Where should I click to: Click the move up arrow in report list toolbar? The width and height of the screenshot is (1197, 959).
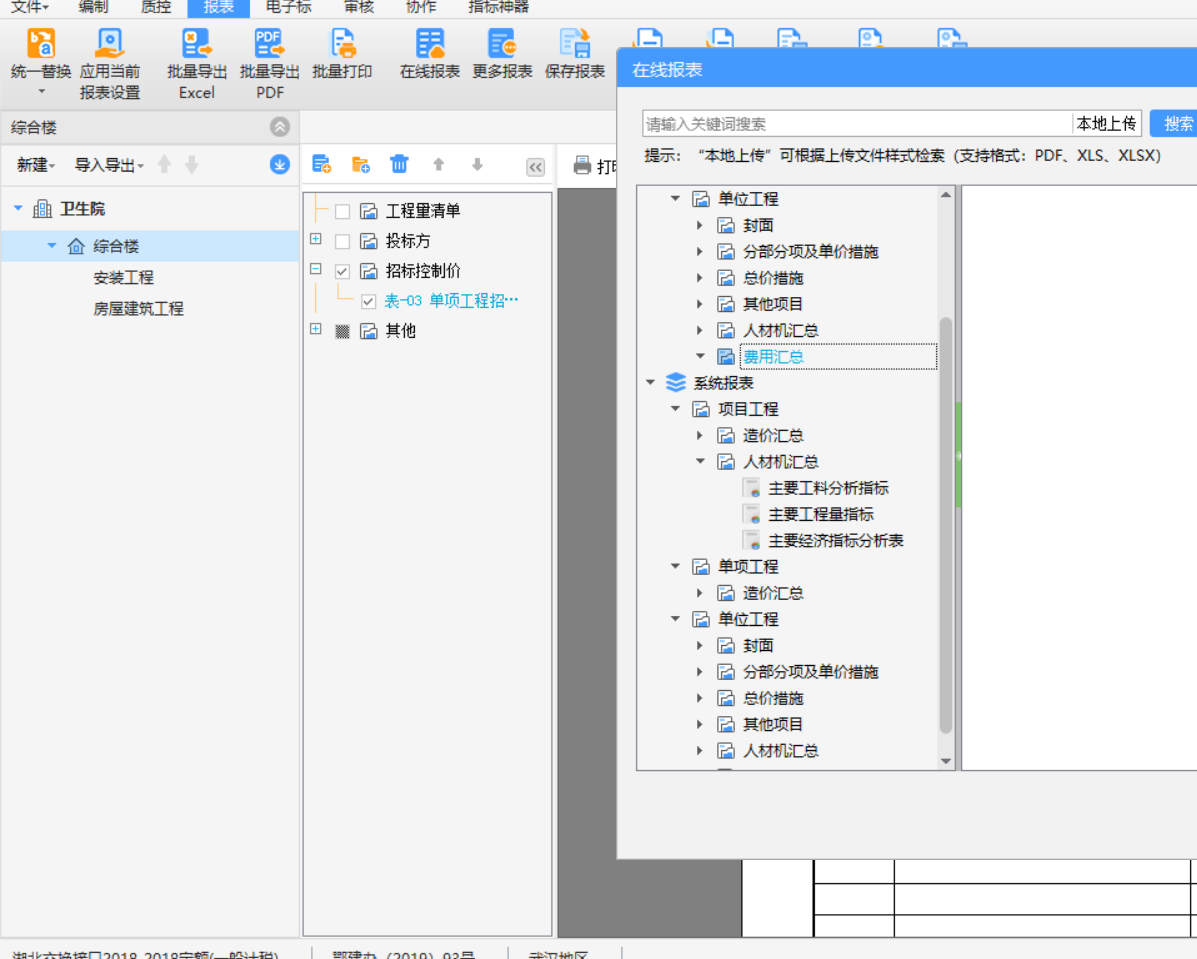coord(438,164)
